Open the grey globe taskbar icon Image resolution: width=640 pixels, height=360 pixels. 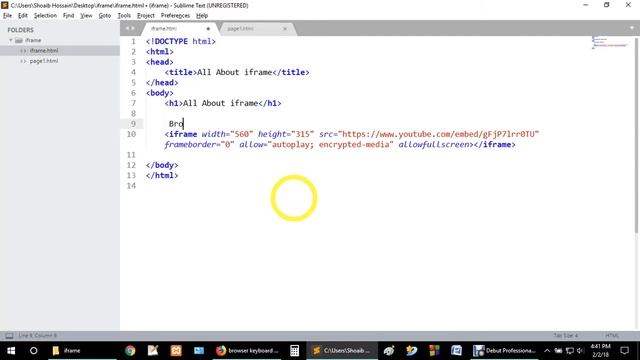coord(389,351)
